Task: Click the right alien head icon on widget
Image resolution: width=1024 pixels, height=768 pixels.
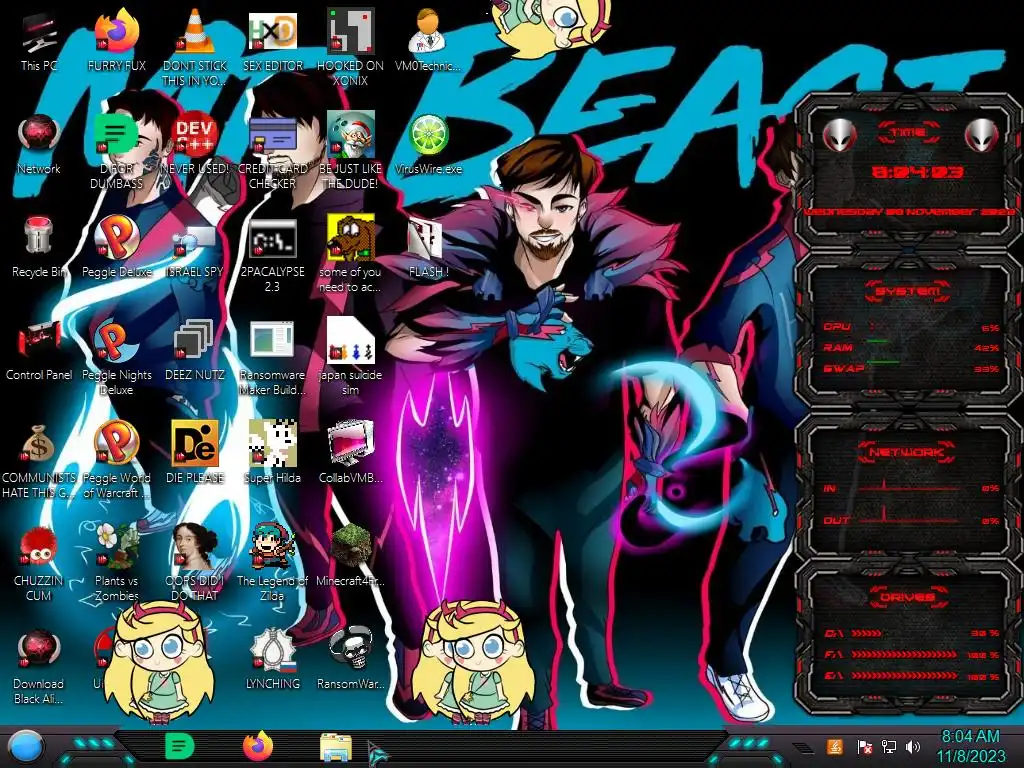Action: click(982, 135)
